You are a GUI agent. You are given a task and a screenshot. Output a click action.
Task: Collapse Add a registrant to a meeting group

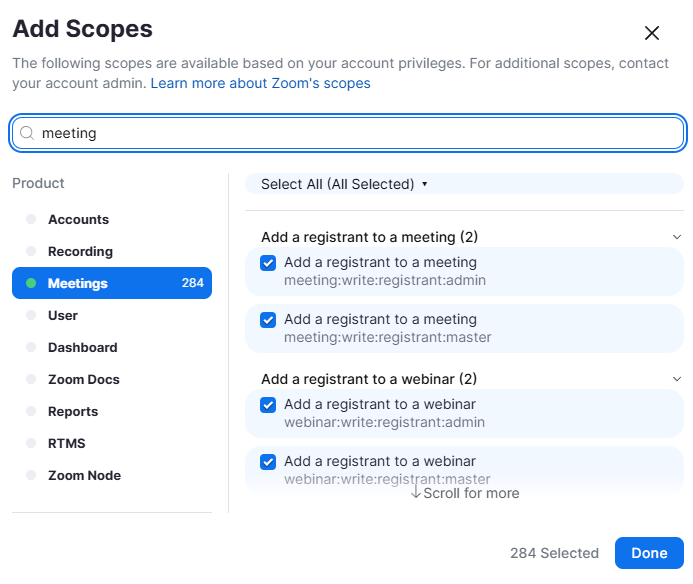pos(677,237)
